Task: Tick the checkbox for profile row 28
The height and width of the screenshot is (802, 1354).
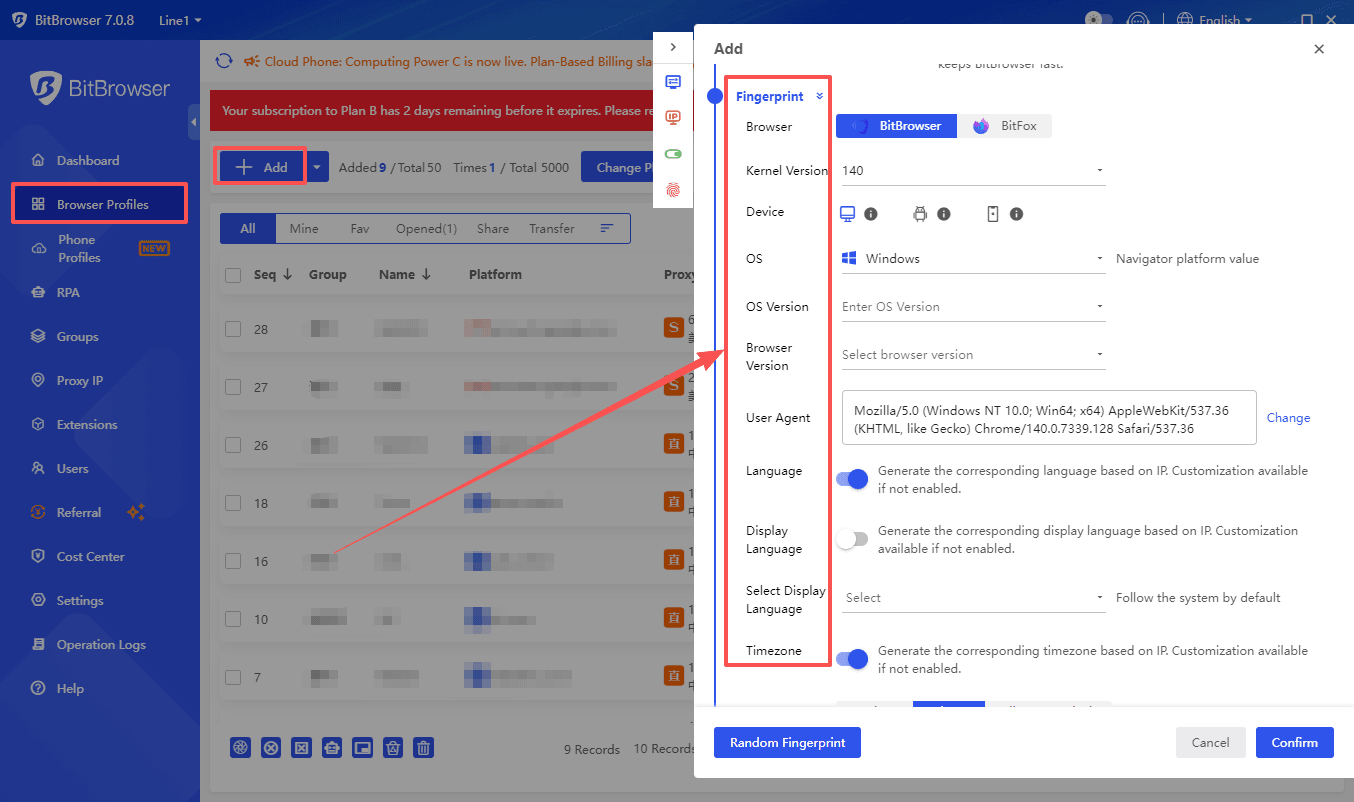Action: pyautogui.click(x=233, y=329)
